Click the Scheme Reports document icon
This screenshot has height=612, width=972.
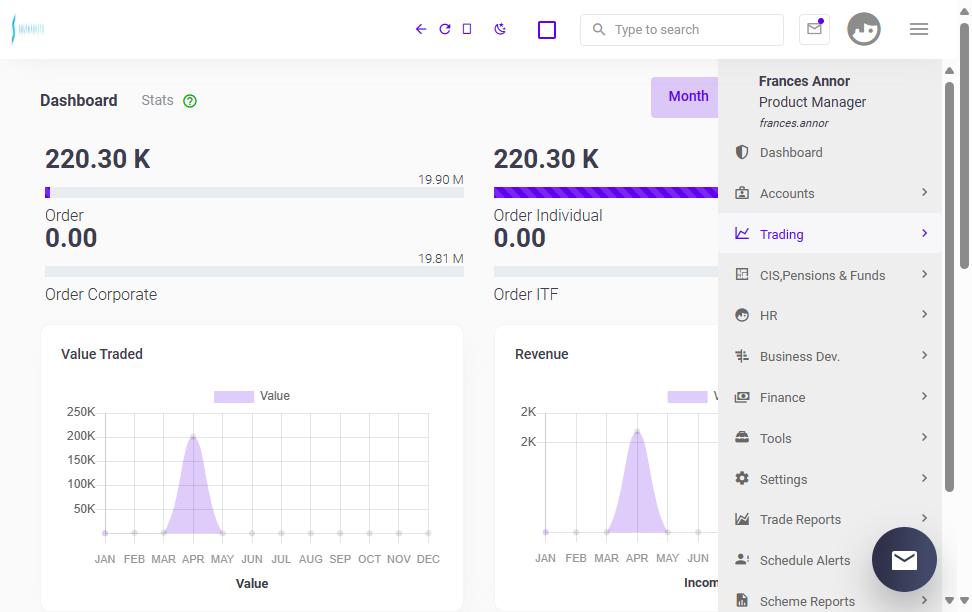[741, 600]
